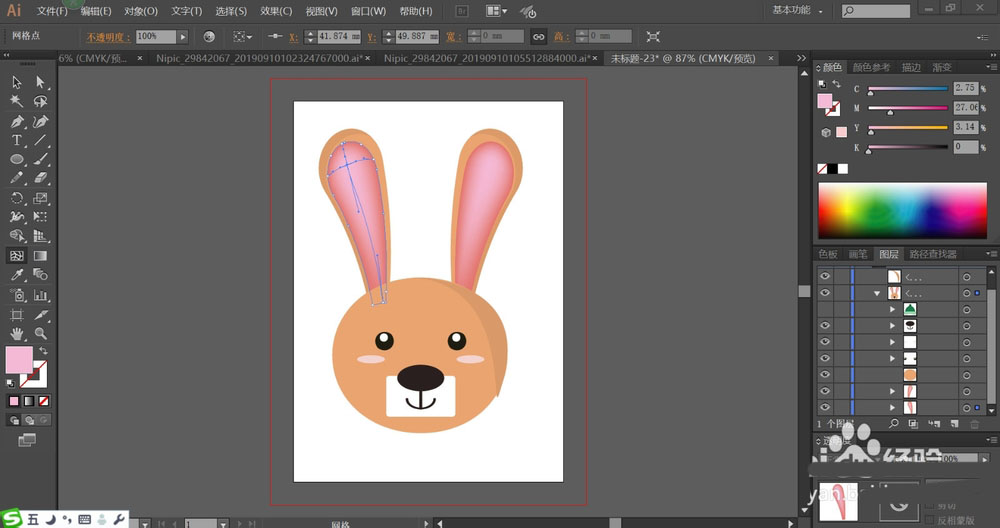Open the opacity value dropdown arrow
This screenshot has width=1000, height=528.
pyautogui.click(x=183, y=36)
